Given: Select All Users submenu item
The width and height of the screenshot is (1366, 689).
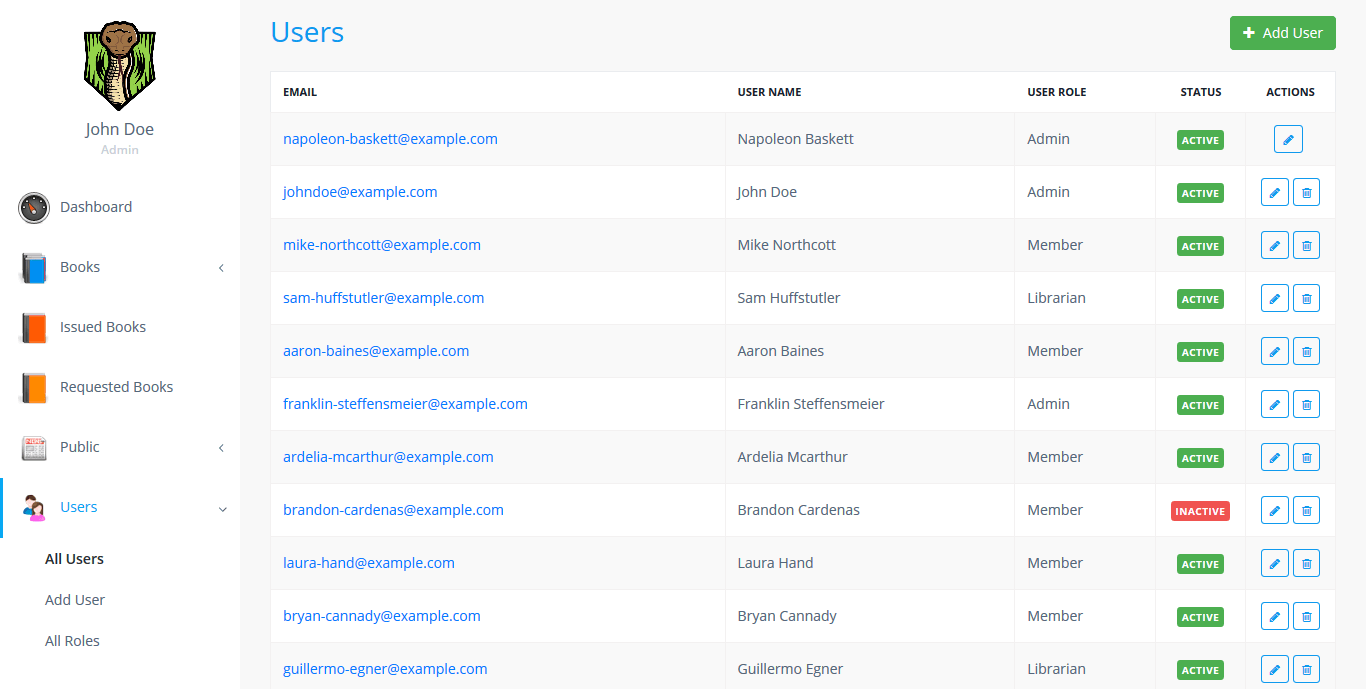Looking at the screenshot, I should (x=74, y=559).
